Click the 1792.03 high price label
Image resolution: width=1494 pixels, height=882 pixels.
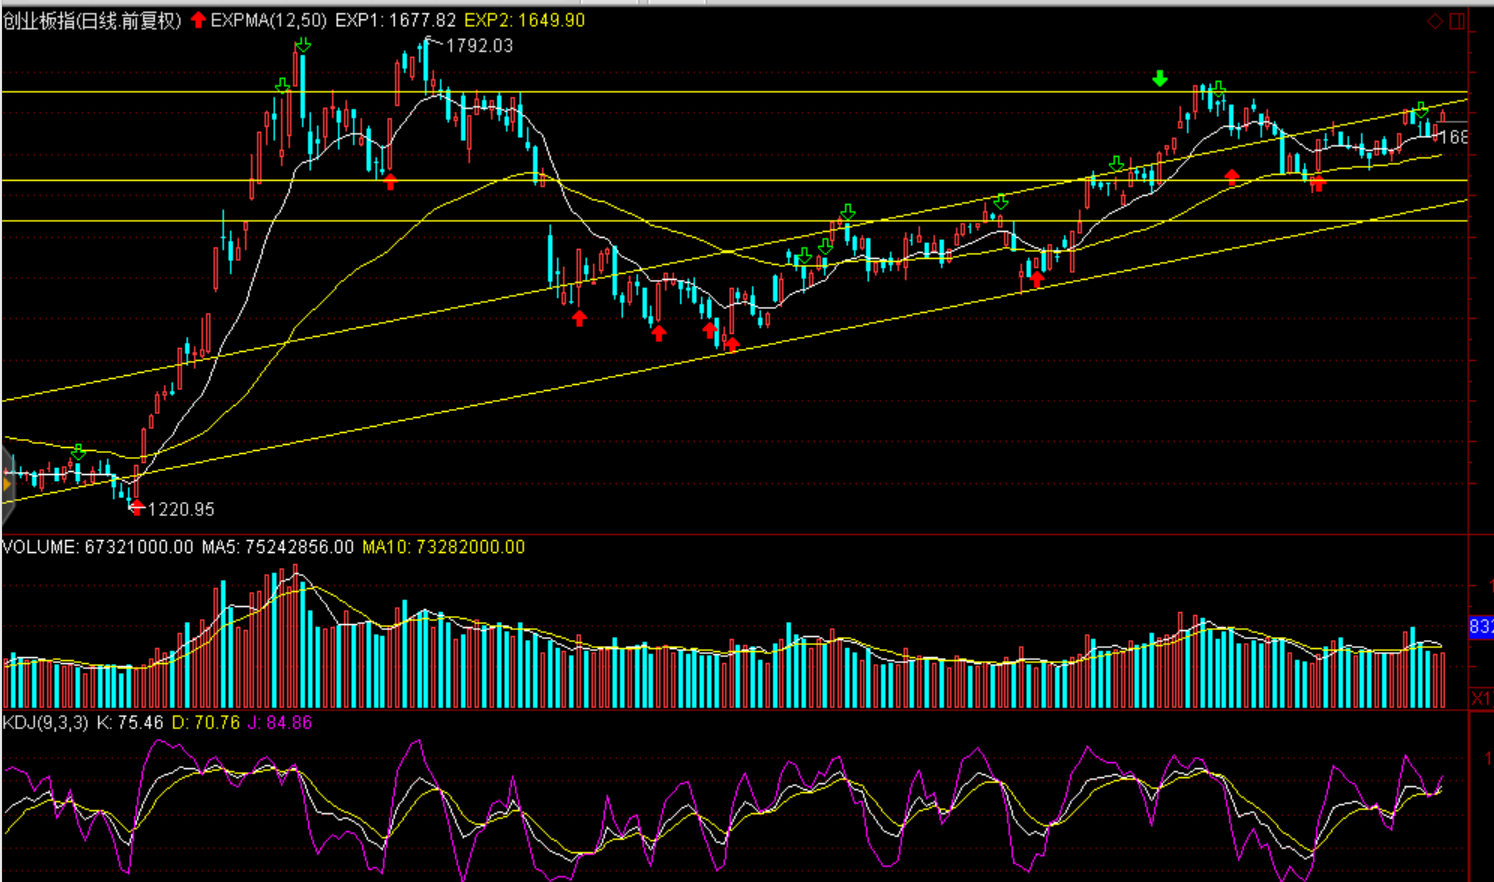479,46
